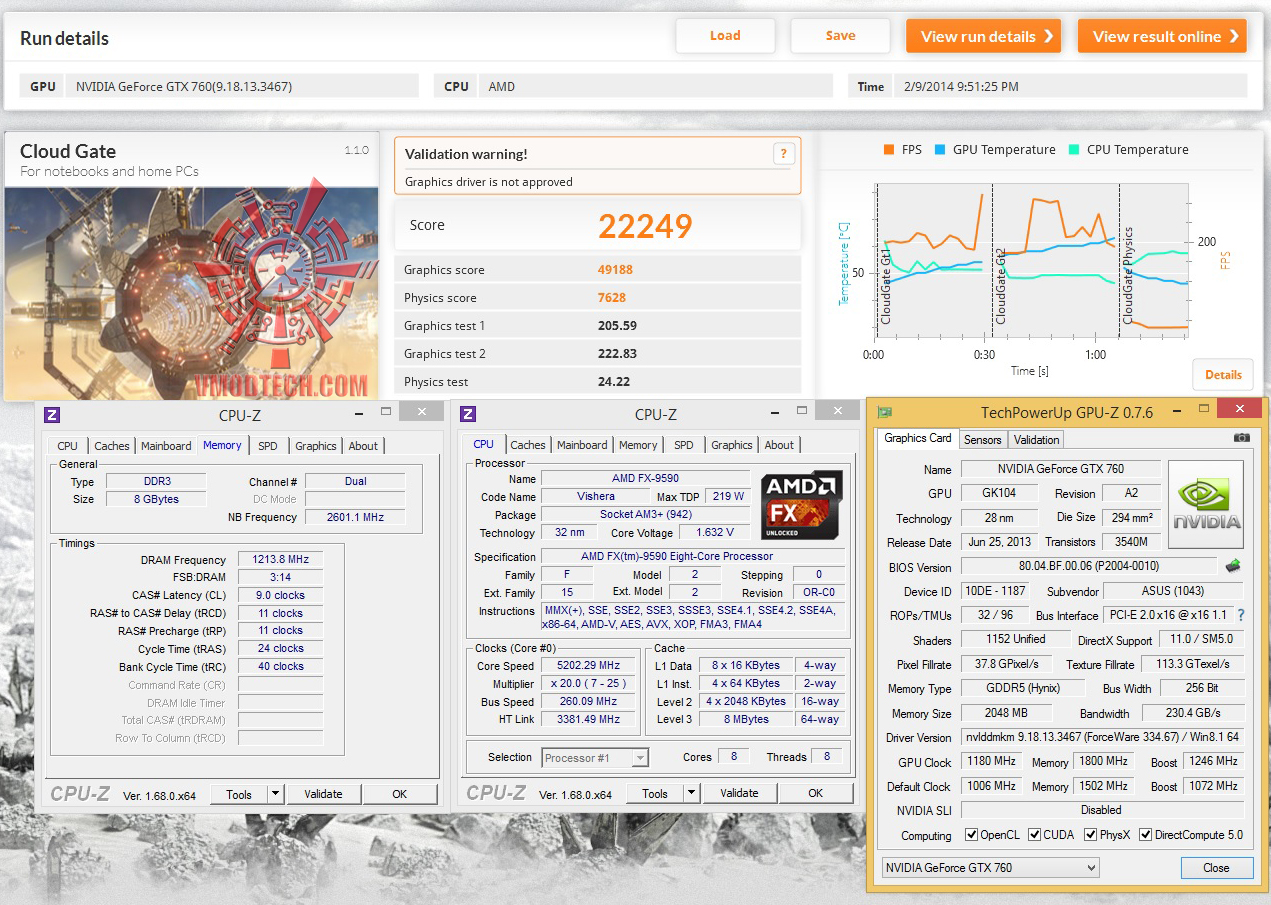Screen dimensions: 1271x905
Task: Click View result online button
Action: [1162, 36]
